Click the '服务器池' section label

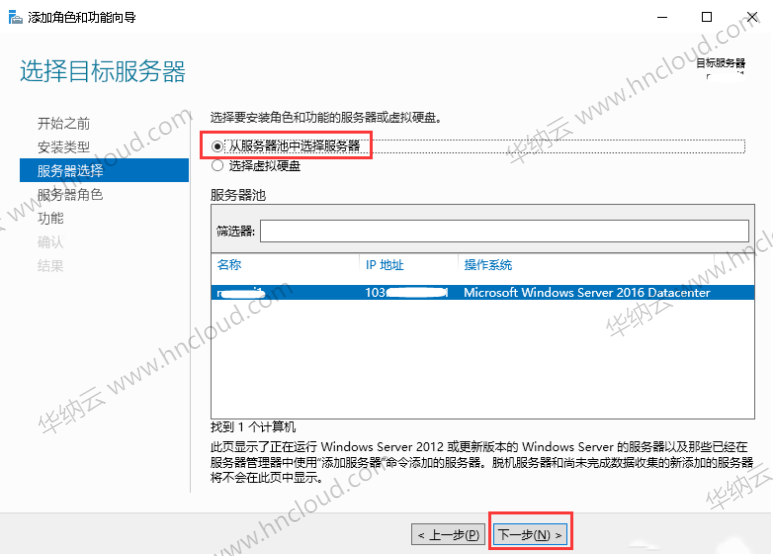coord(238,195)
